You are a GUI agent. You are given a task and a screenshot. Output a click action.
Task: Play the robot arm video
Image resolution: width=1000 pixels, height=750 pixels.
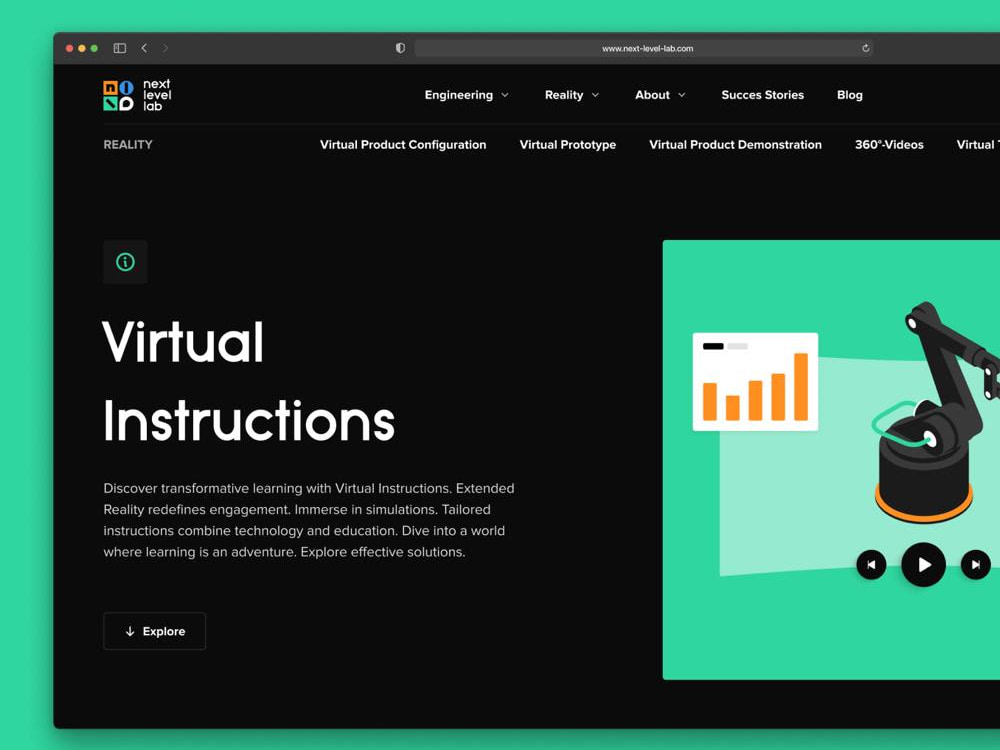tap(923, 564)
